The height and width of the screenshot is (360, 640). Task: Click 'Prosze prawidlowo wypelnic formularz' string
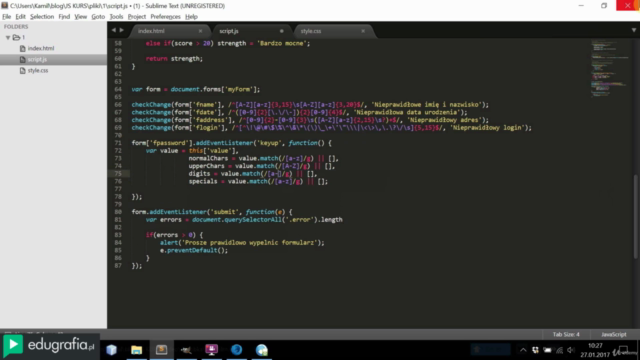click(x=249, y=242)
